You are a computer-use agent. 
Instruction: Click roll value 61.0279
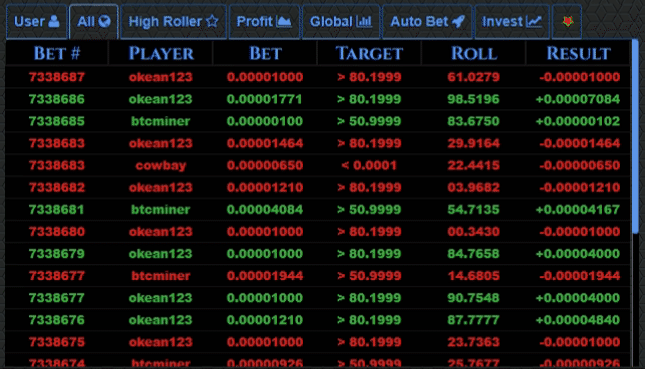click(x=473, y=77)
